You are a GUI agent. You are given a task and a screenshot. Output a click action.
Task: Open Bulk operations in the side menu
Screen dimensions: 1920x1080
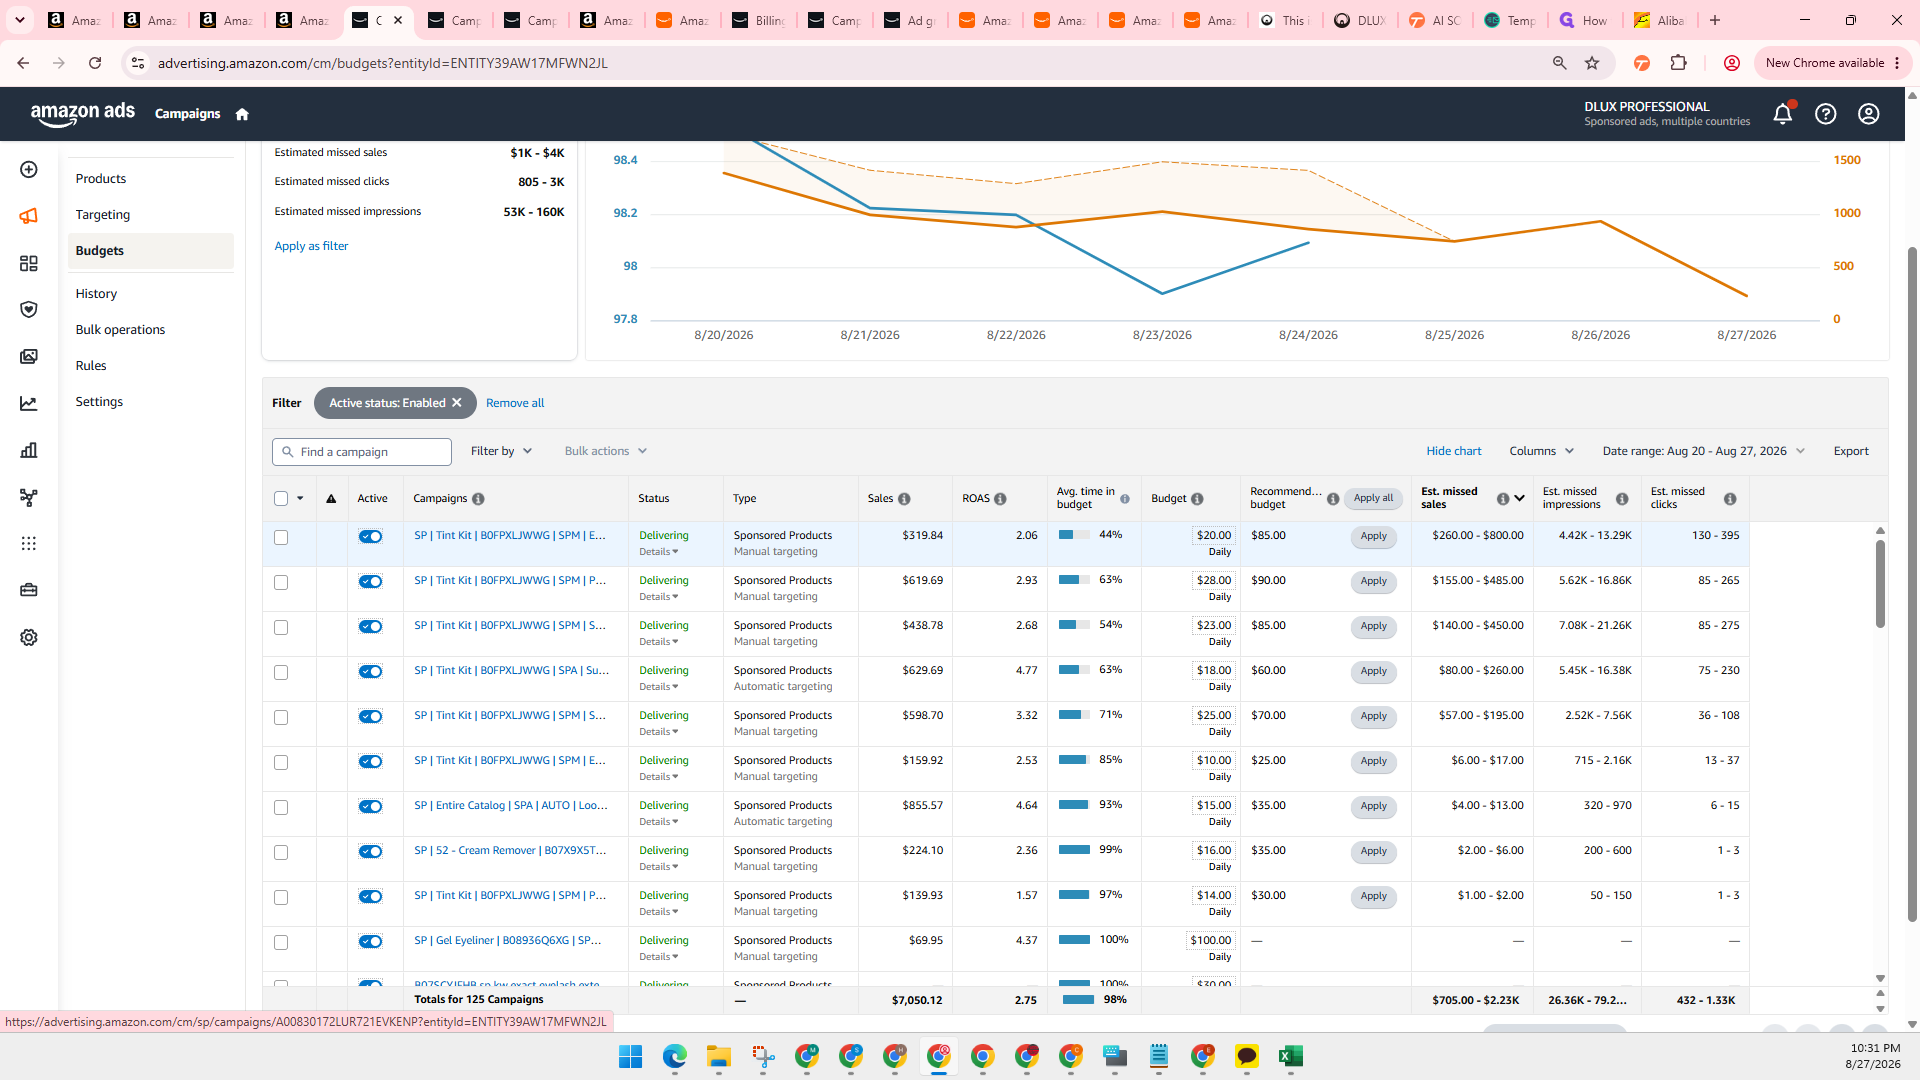coord(120,330)
